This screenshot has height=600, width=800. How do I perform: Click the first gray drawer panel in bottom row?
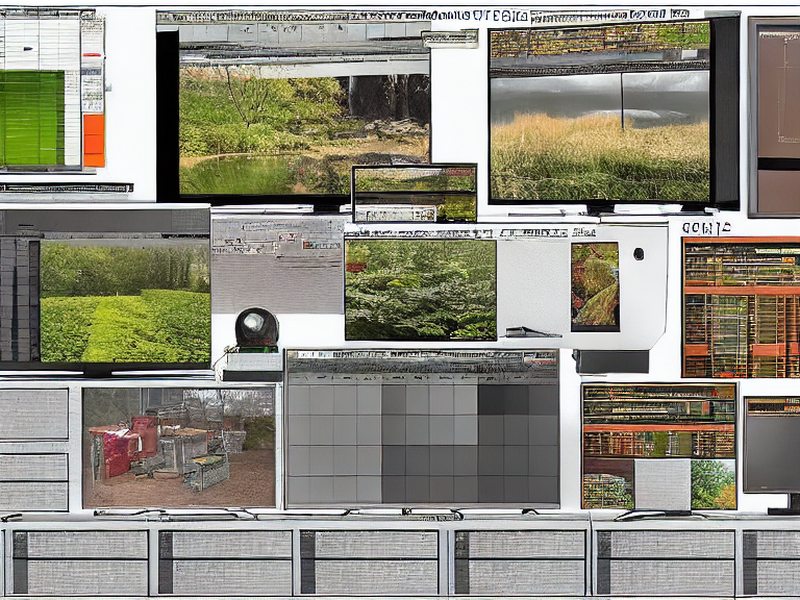tap(81, 562)
